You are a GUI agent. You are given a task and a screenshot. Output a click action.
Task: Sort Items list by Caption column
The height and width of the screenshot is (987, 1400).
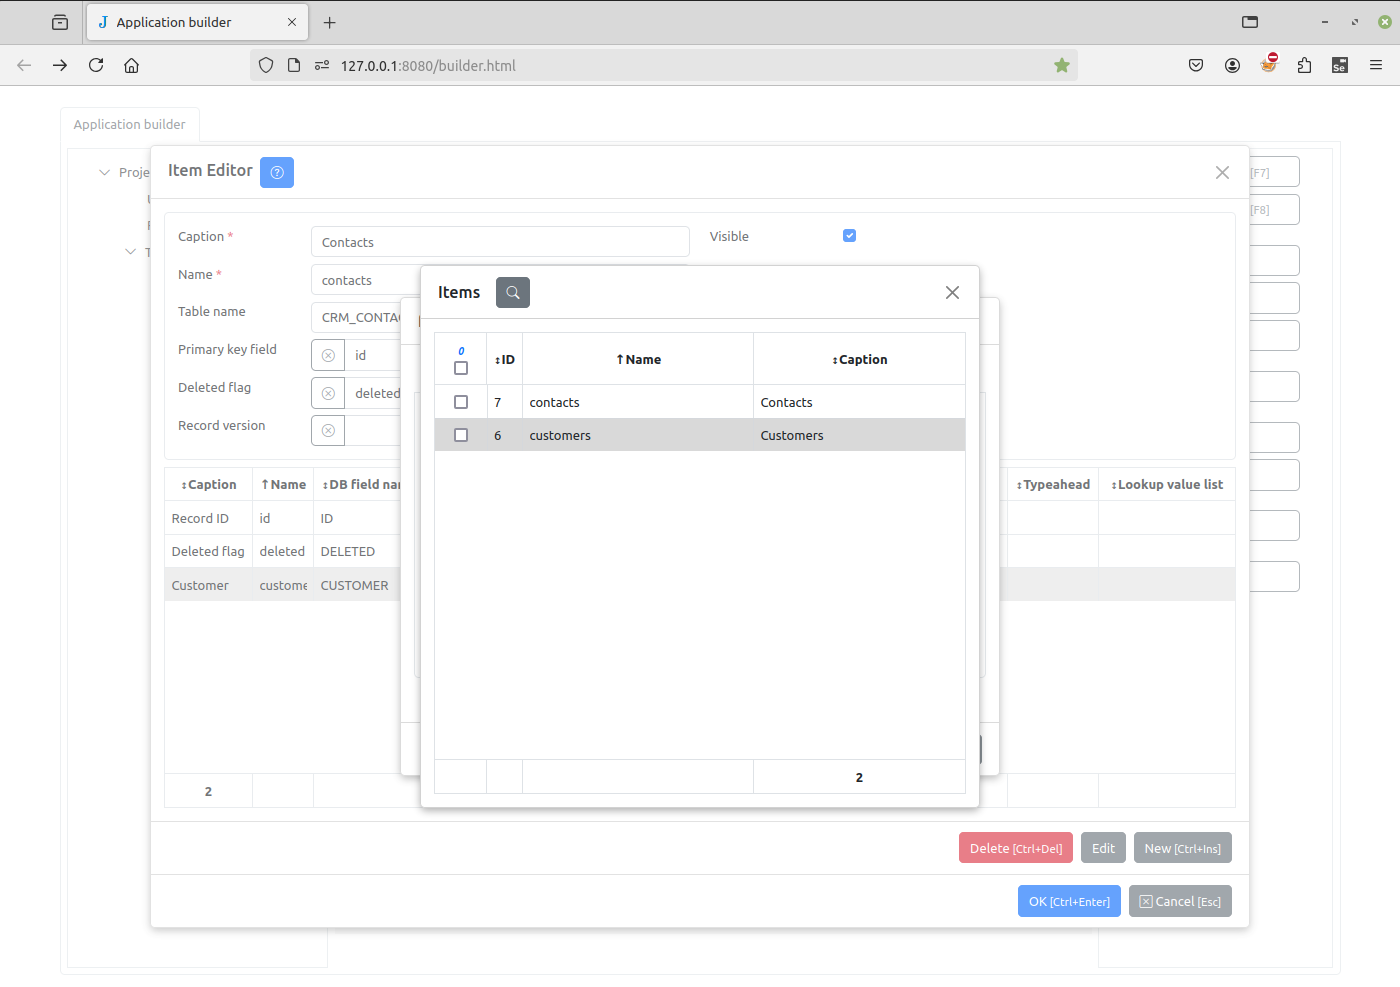click(859, 360)
